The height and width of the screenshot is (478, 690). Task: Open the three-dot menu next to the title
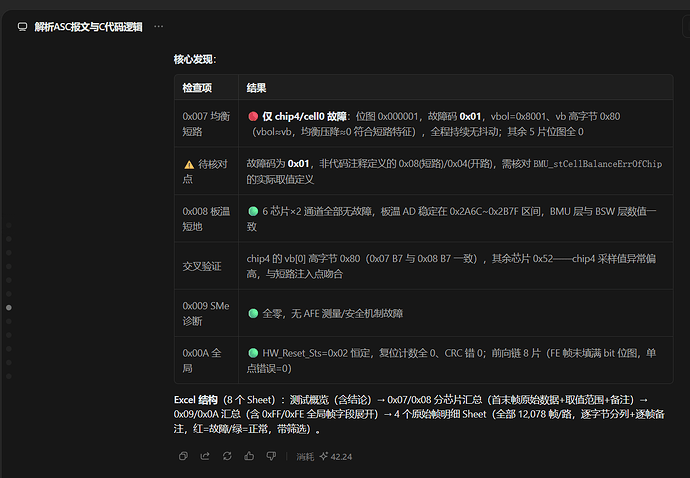[158, 26]
